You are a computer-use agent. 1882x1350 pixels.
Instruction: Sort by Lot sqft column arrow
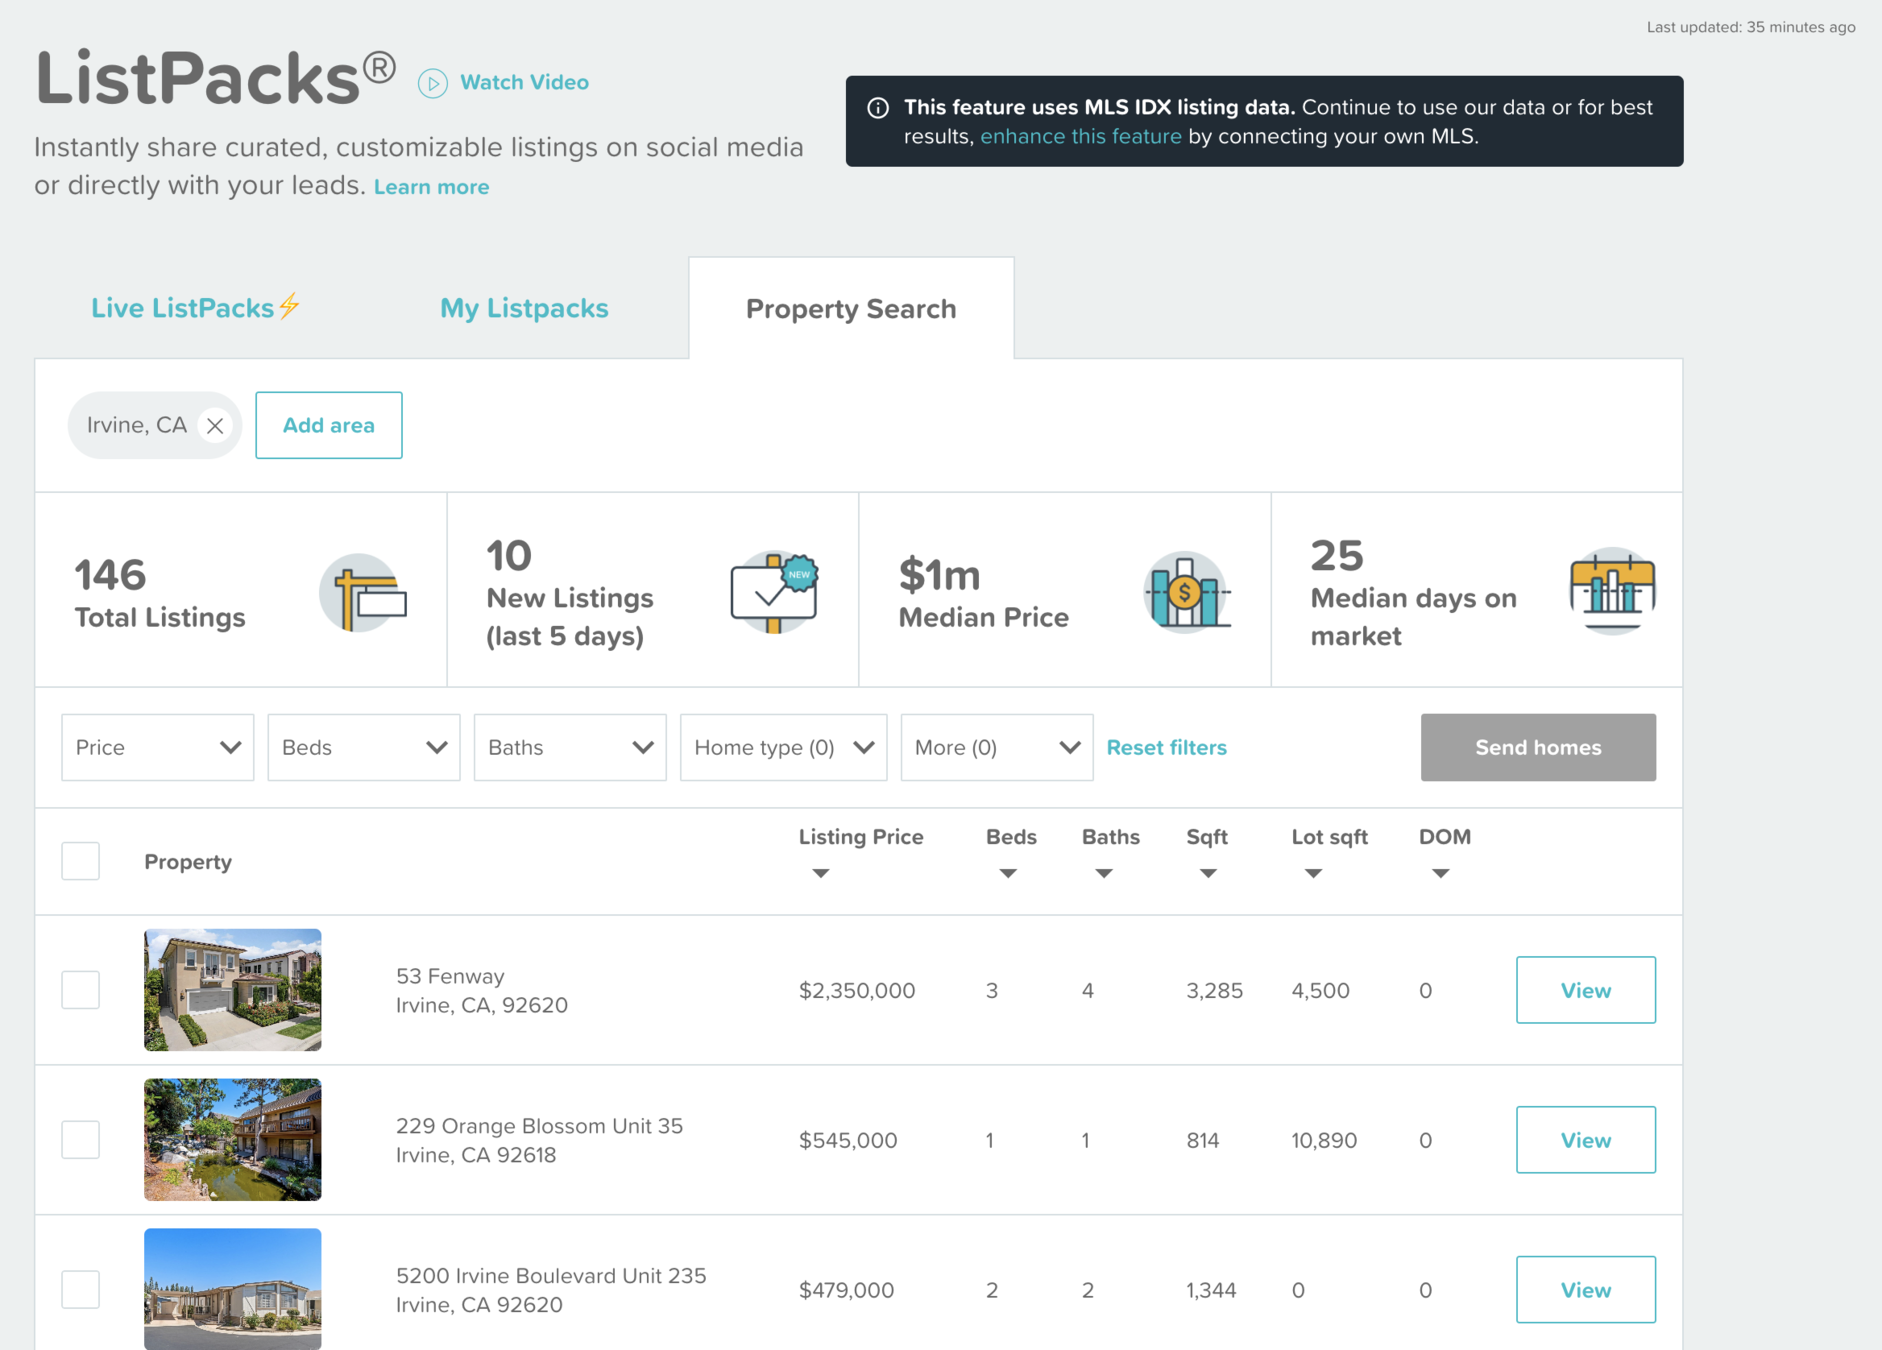tap(1313, 873)
